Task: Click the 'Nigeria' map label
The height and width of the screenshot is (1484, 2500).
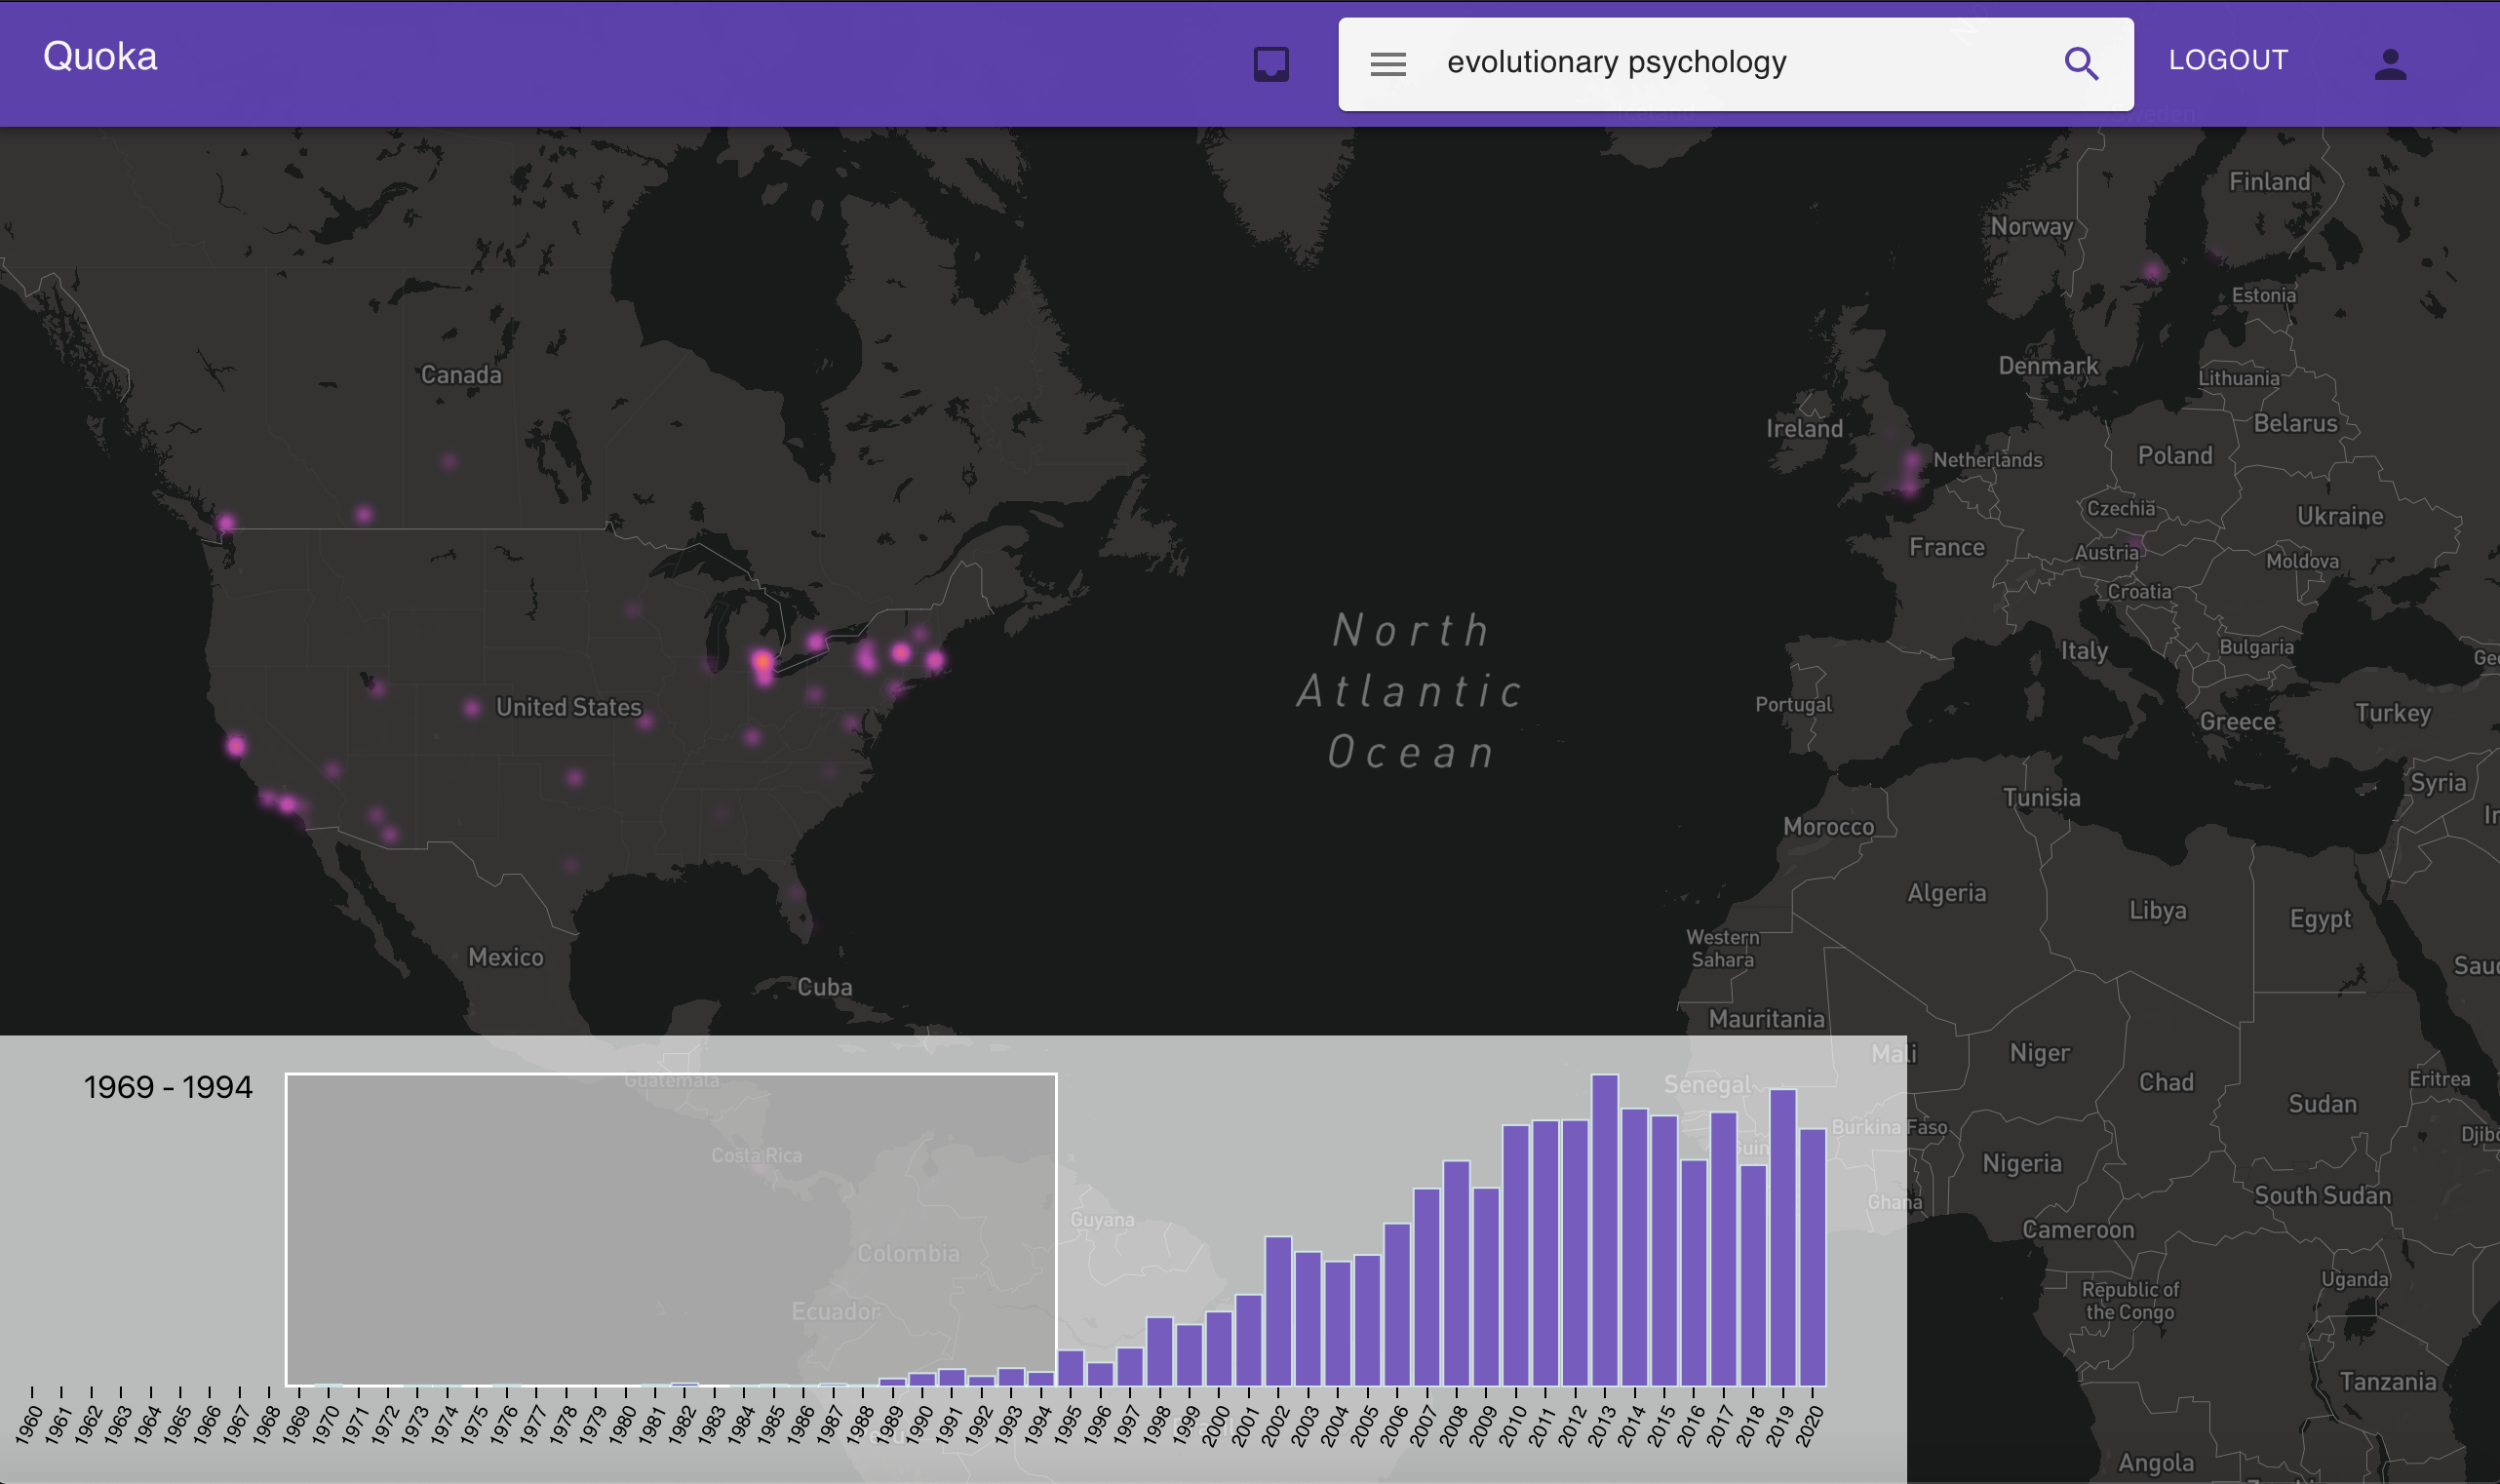Action: point(2022,1164)
